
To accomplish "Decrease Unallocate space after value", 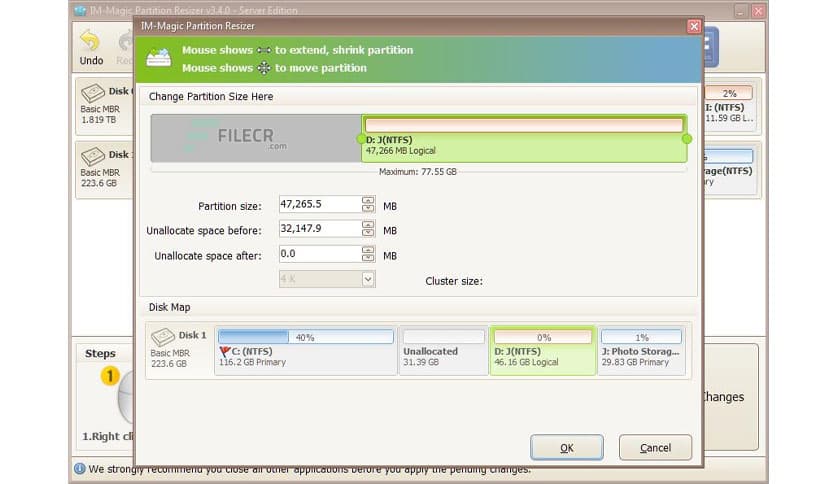I will coord(368,258).
